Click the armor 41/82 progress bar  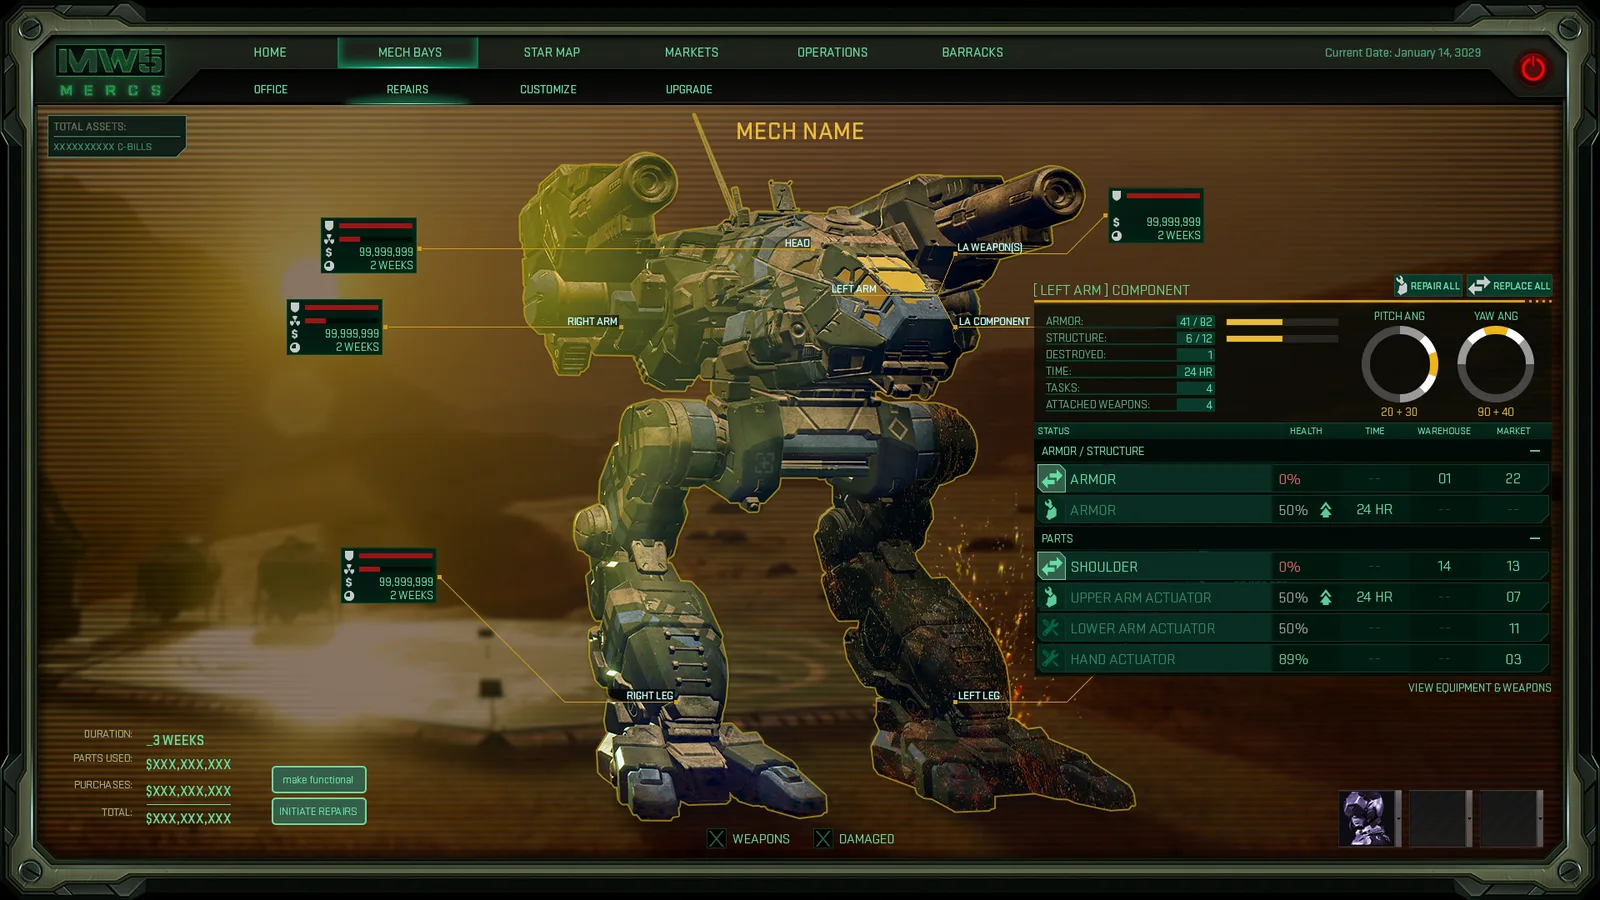1282,322
